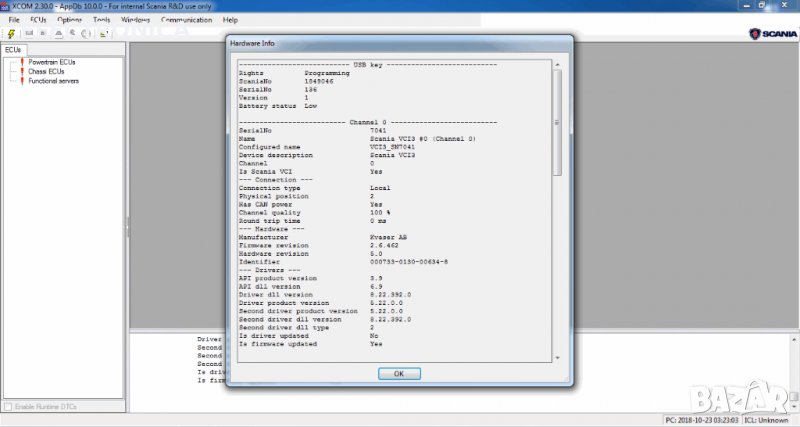800x427 pixels.
Task: Click the red icon beside Chassi ECUs
Action: pos(22,71)
